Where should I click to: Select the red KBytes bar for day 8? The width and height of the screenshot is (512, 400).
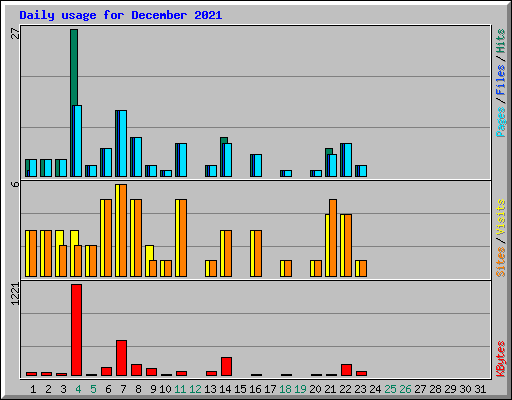click(x=136, y=370)
